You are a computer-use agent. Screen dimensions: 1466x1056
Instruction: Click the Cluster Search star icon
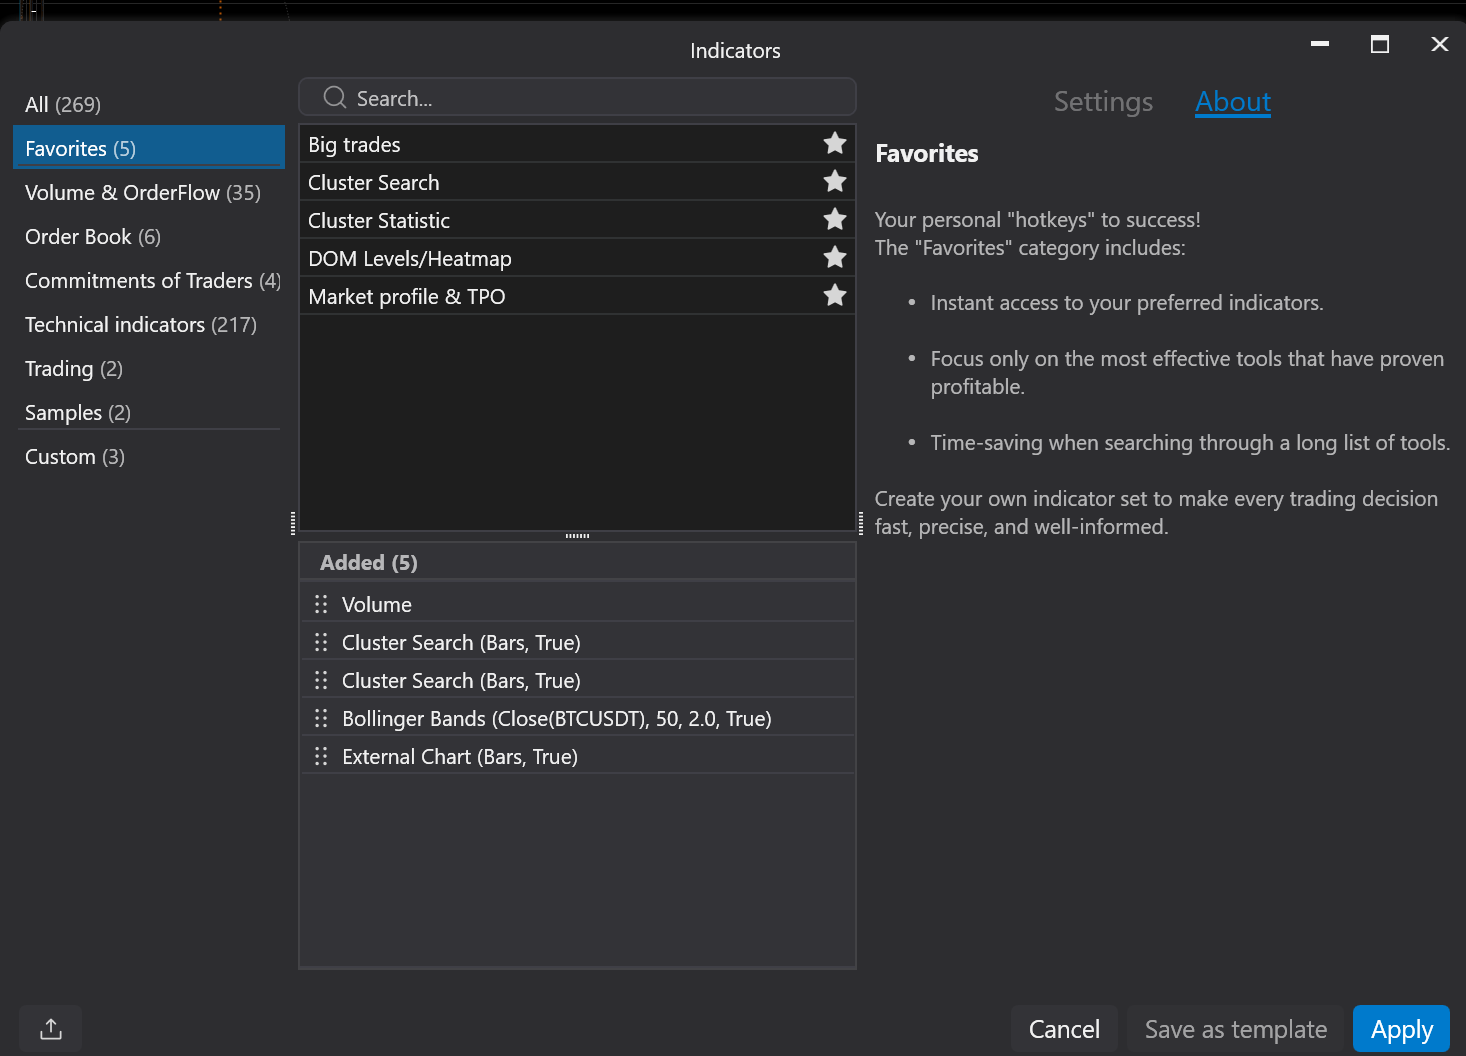[x=834, y=182]
